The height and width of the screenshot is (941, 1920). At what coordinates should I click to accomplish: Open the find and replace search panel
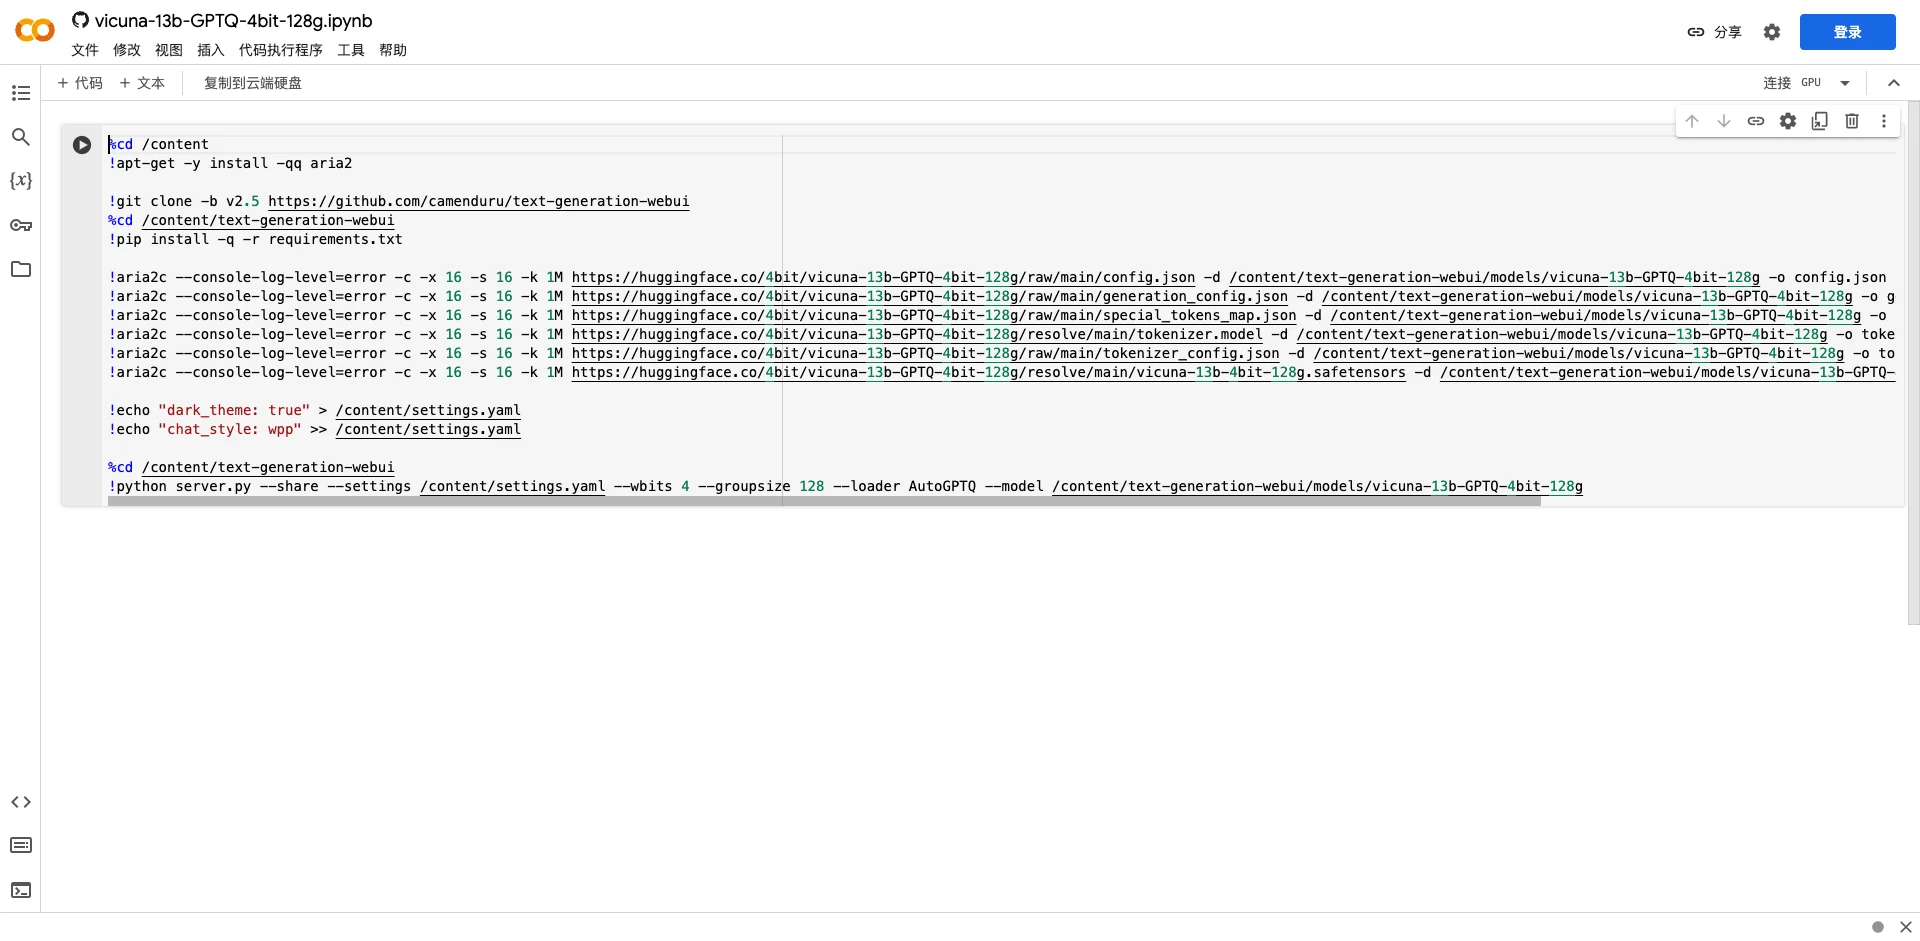tap(21, 137)
